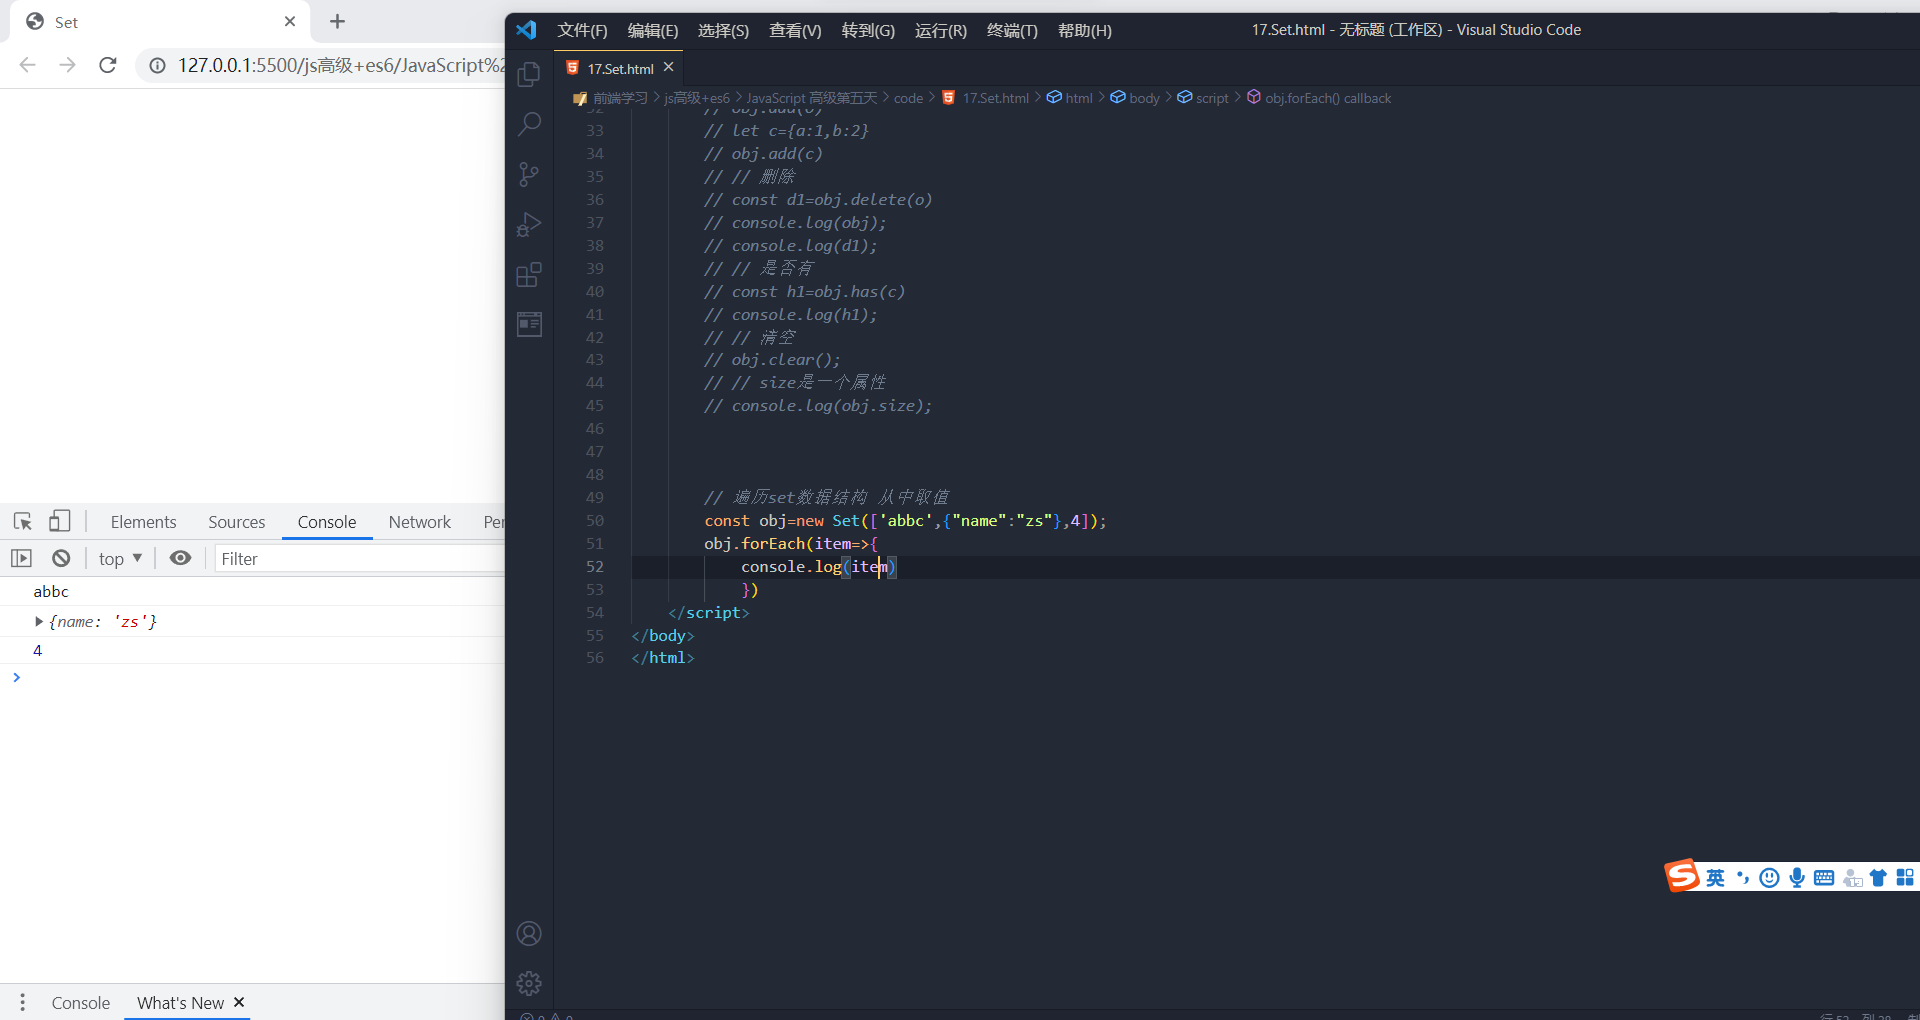Open the DevTools drawer kebab menu
Image resolution: width=1920 pixels, height=1020 pixels.
tap(22, 1002)
